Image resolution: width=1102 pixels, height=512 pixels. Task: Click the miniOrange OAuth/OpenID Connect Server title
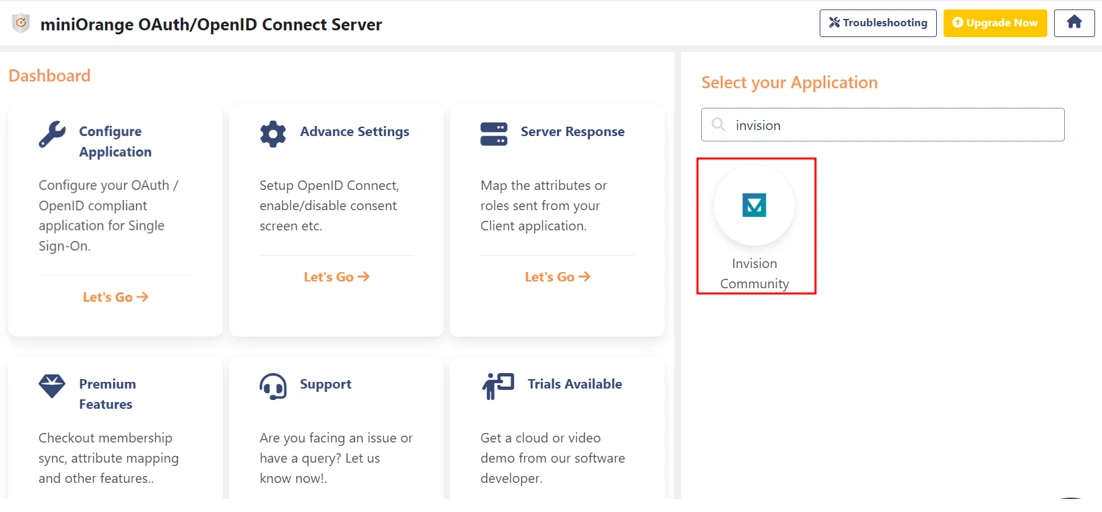click(211, 25)
